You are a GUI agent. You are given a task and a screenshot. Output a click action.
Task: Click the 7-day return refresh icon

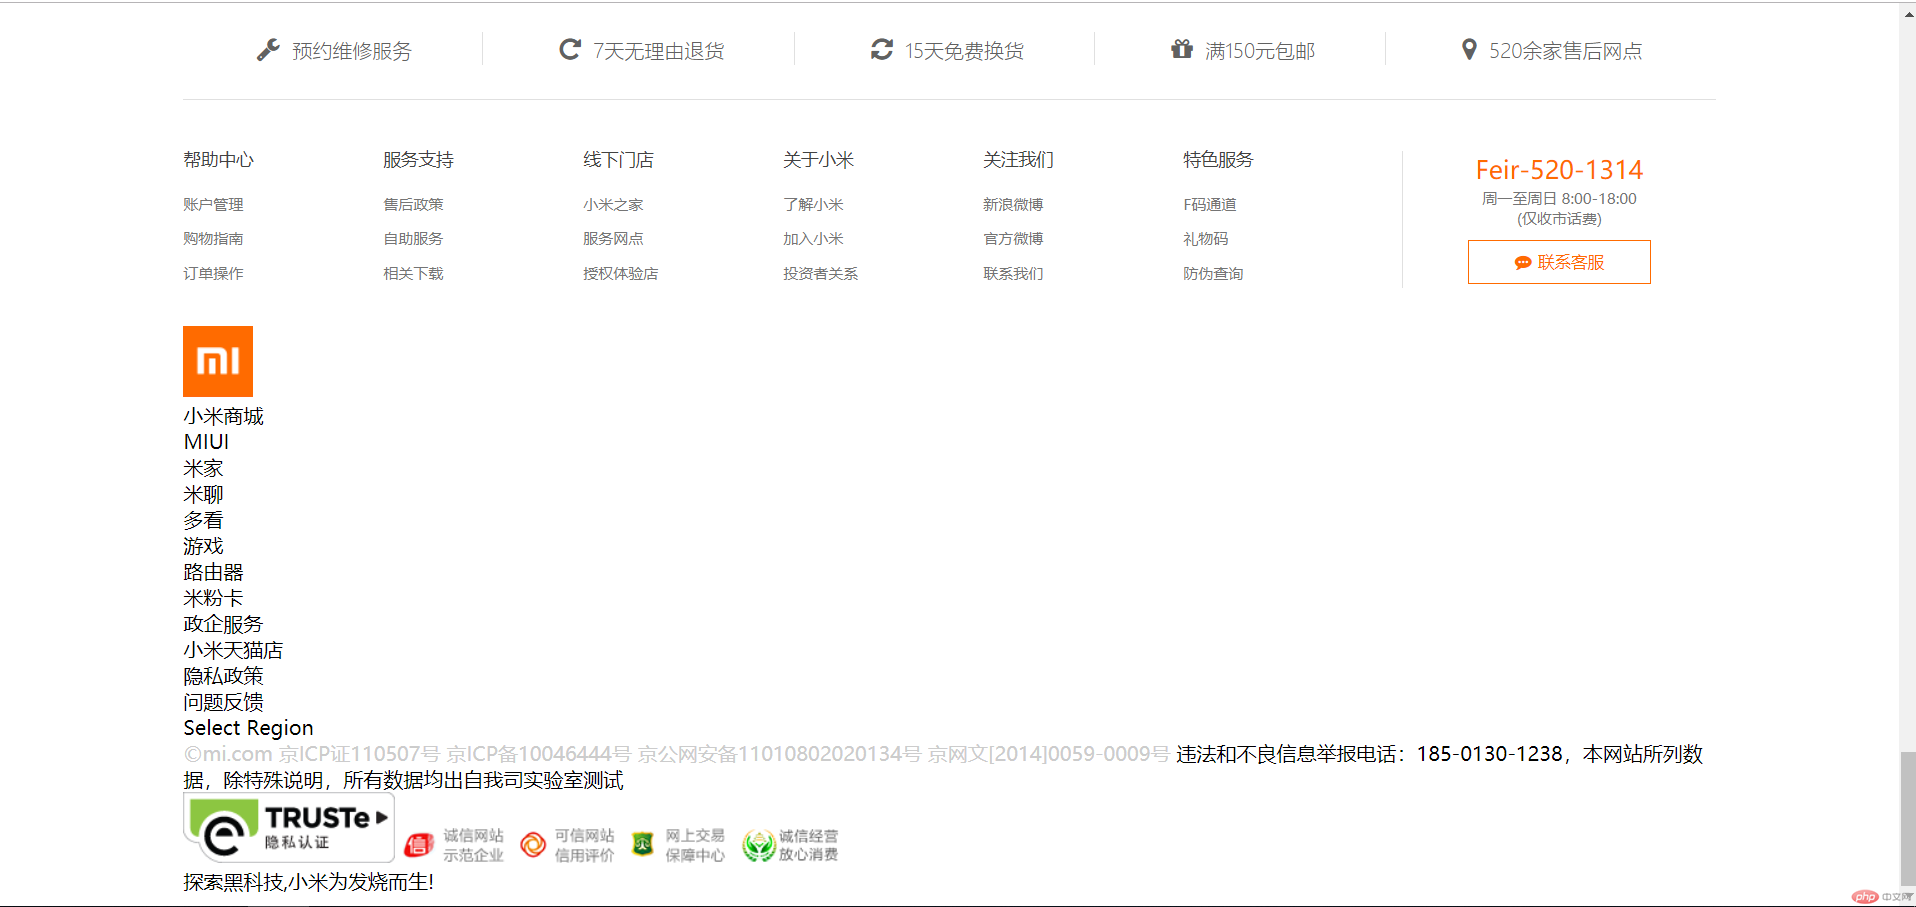tap(570, 49)
